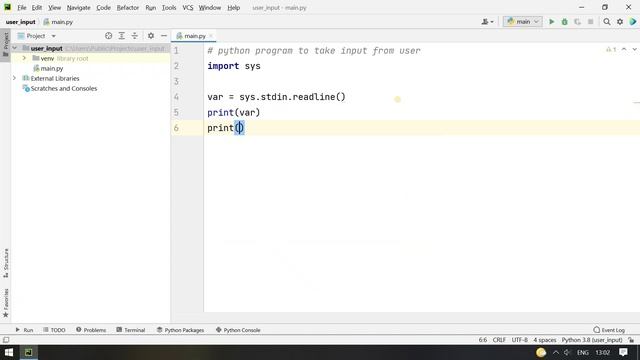The width and height of the screenshot is (640, 360).
Task: Open Windows Start menu
Action: (9, 352)
